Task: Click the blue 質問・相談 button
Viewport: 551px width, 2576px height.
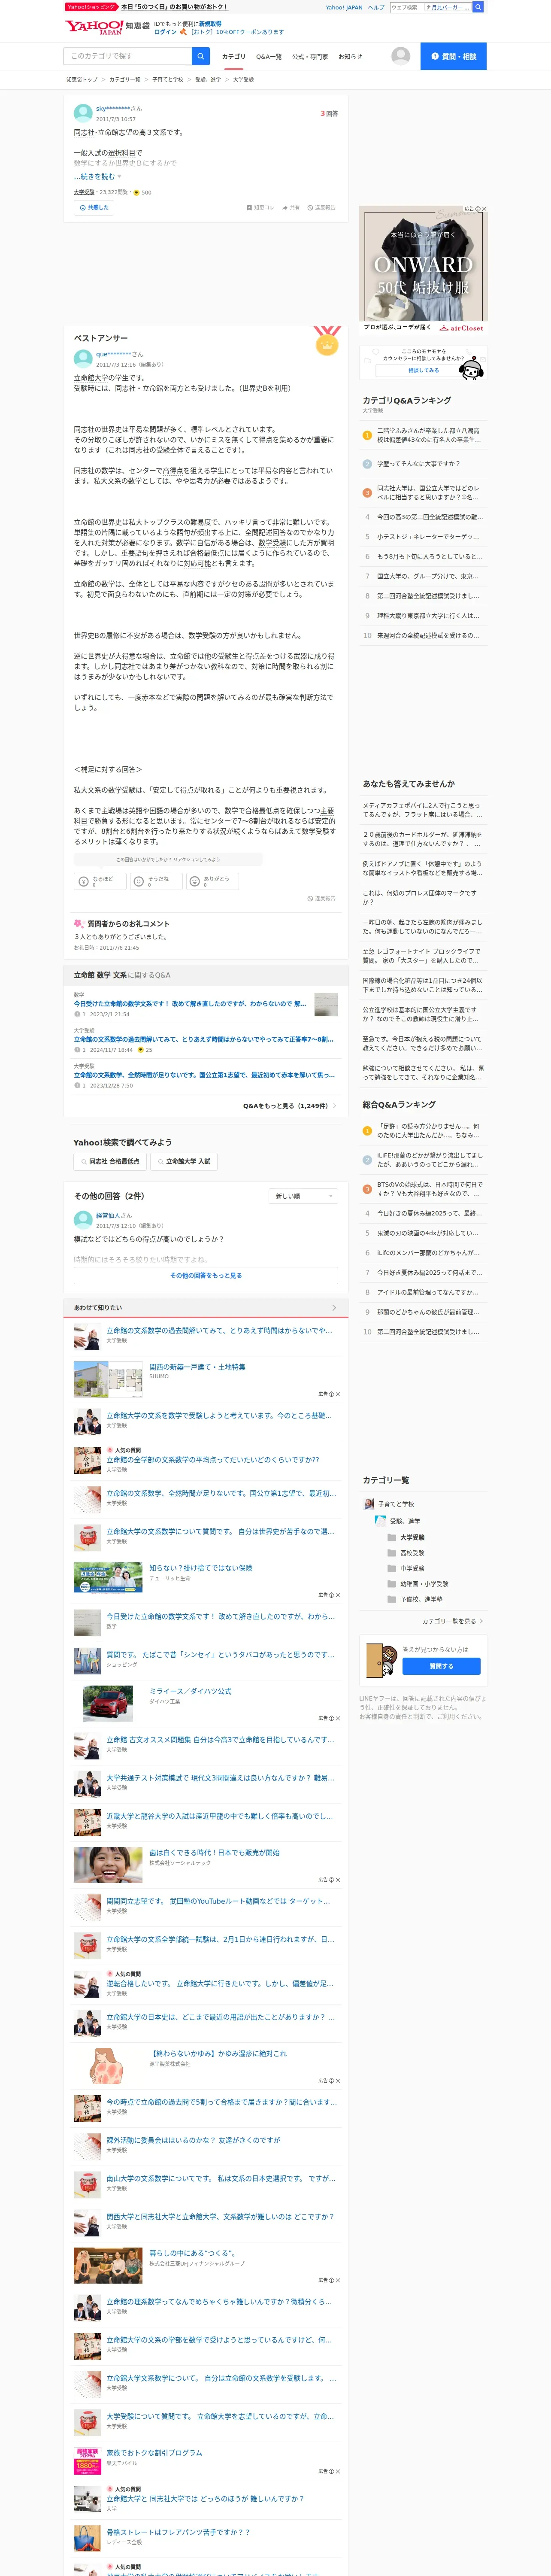Action: point(453,56)
